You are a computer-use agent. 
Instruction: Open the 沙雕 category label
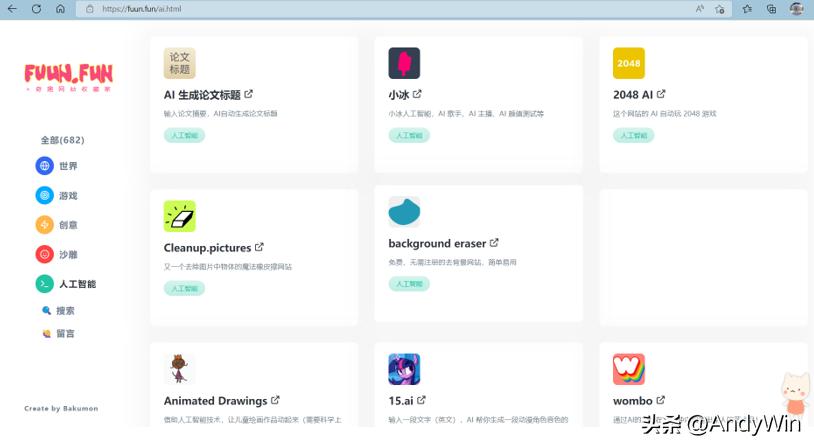[x=68, y=254]
